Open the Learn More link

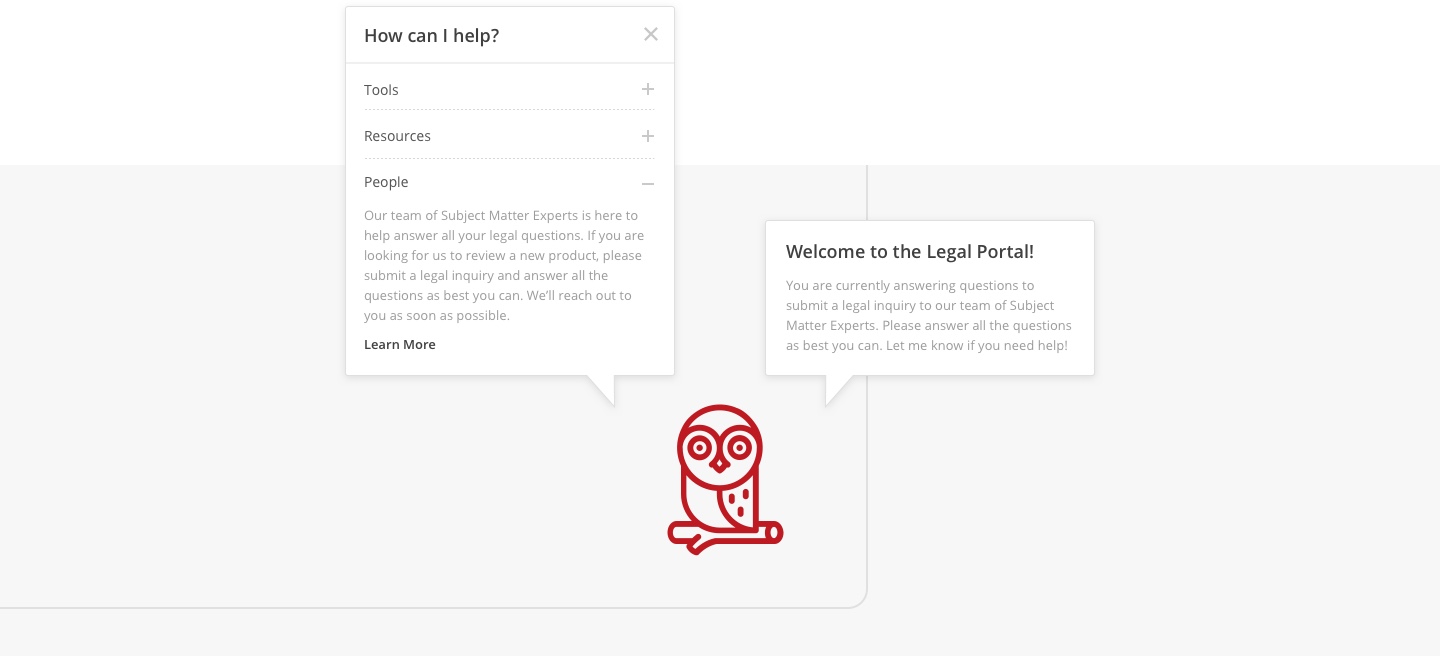point(400,344)
